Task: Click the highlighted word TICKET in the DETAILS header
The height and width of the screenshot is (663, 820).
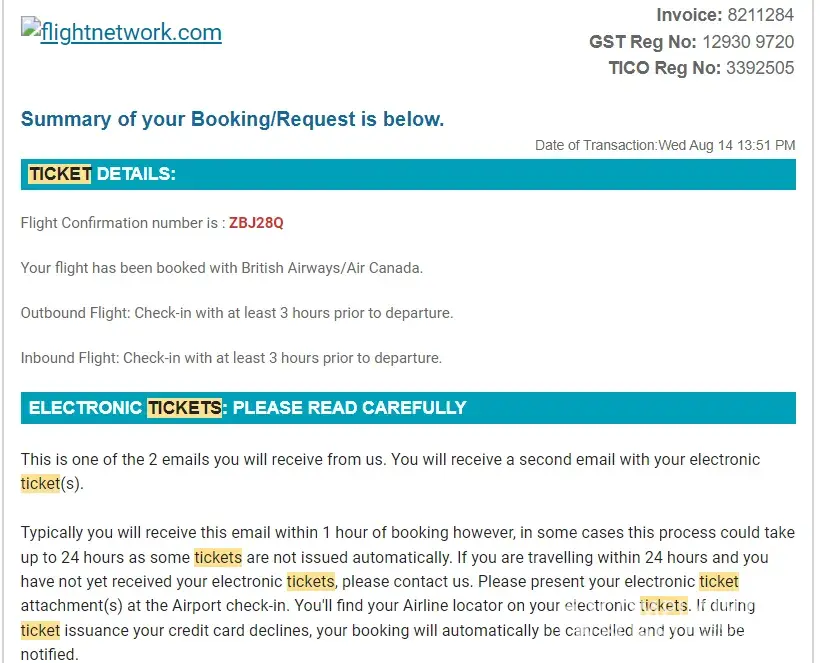Action: 60,174
